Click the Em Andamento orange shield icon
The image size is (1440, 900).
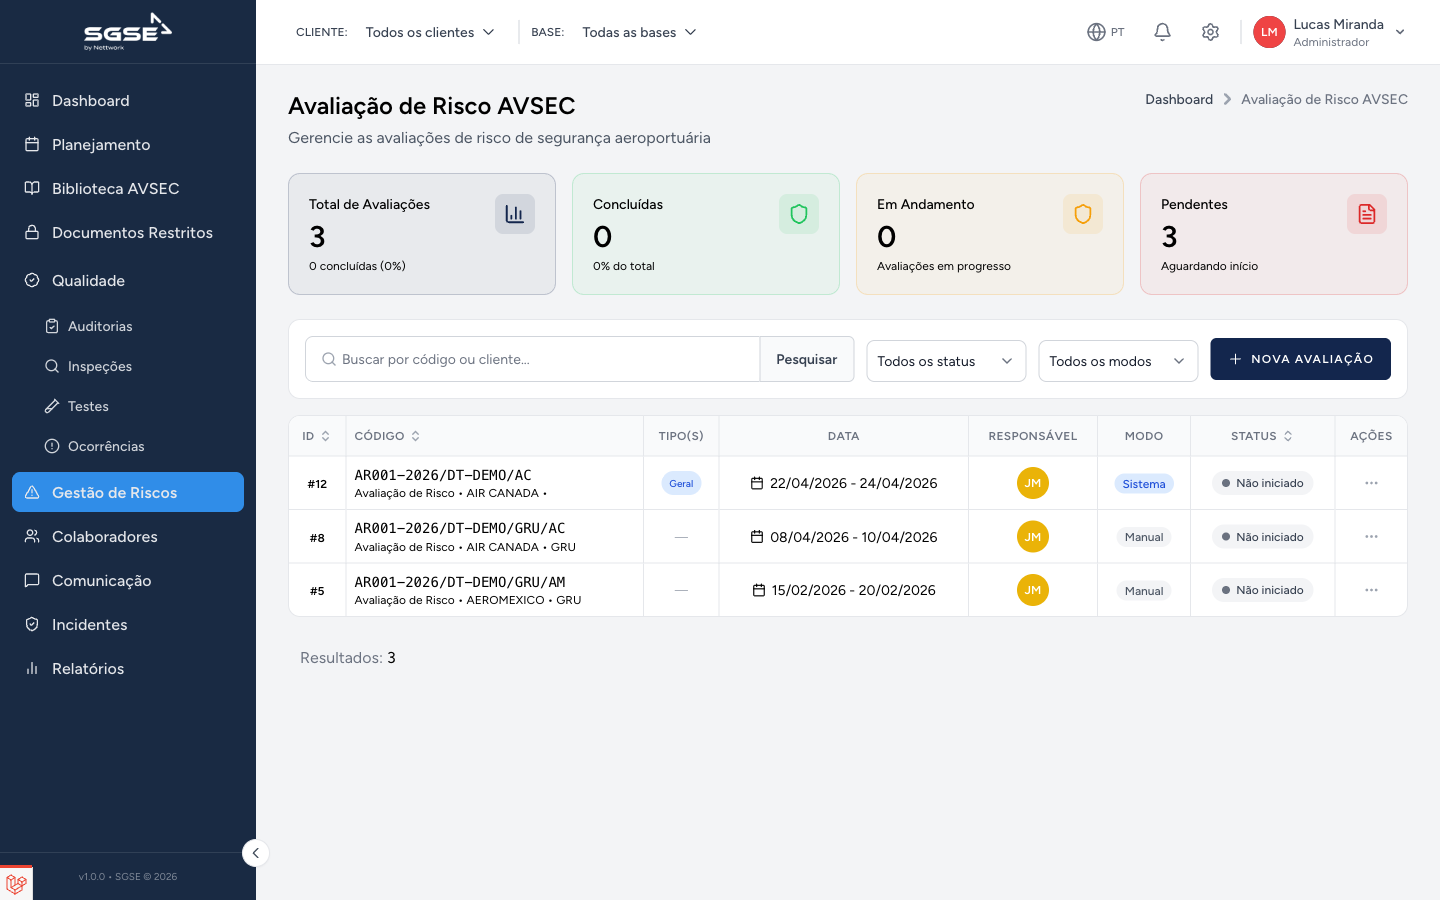[1083, 214]
